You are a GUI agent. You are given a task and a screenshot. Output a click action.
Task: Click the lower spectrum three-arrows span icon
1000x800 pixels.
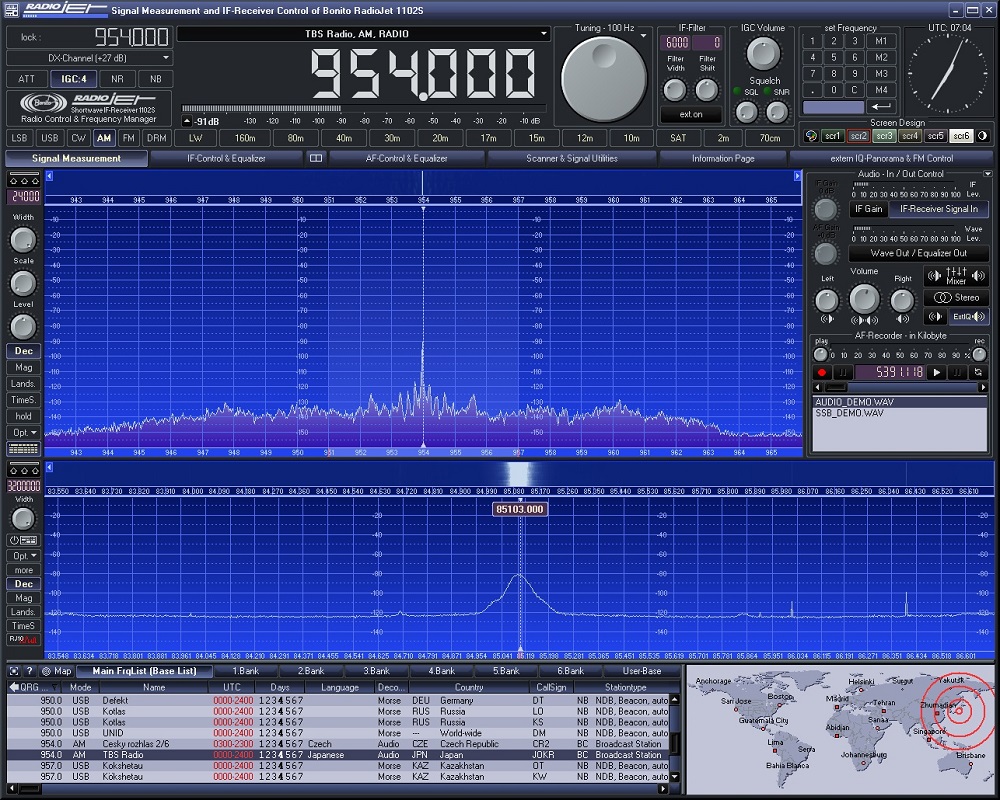(x=24, y=470)
